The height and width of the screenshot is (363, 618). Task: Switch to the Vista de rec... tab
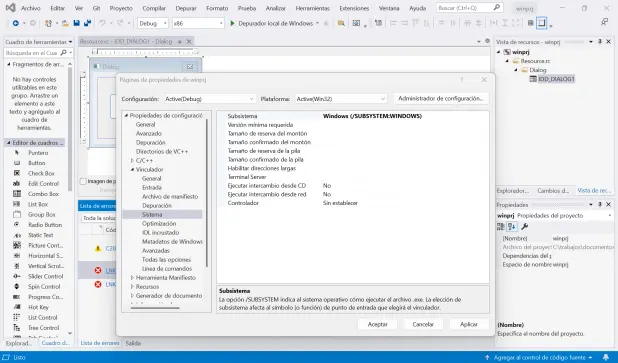point(594,190)
